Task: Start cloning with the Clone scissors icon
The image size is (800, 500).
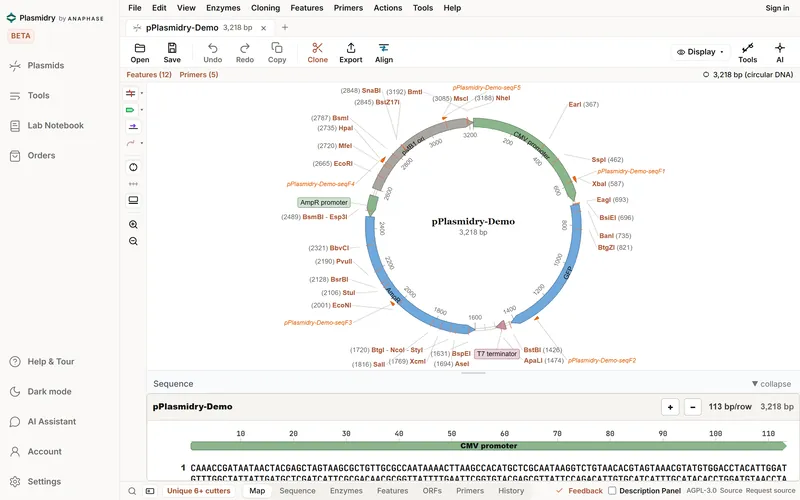Action: tap(317, 48)
